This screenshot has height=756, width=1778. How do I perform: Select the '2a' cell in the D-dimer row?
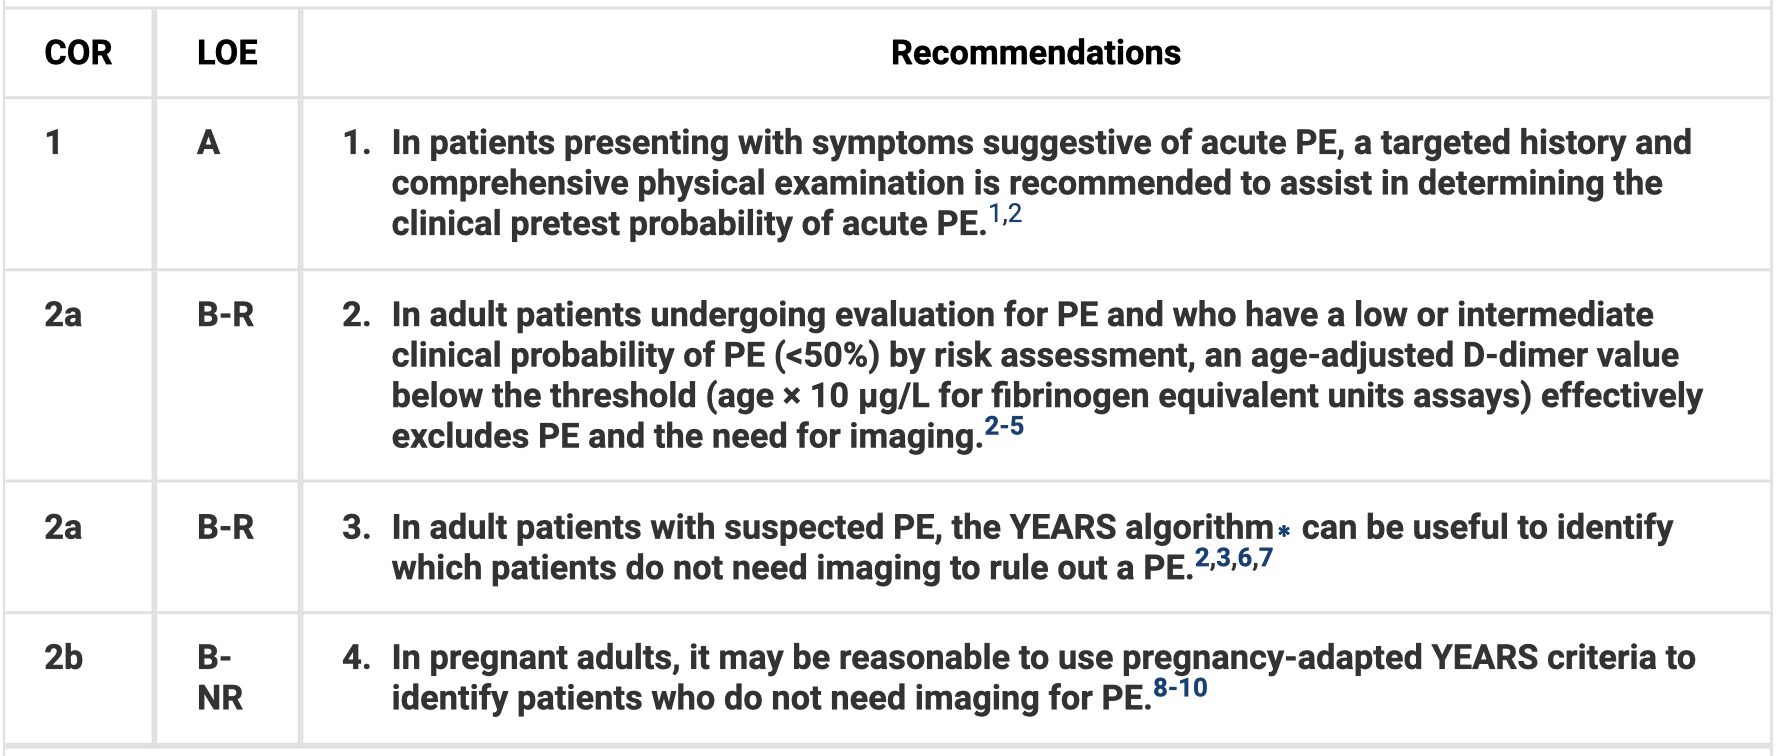tap(63, 315)
